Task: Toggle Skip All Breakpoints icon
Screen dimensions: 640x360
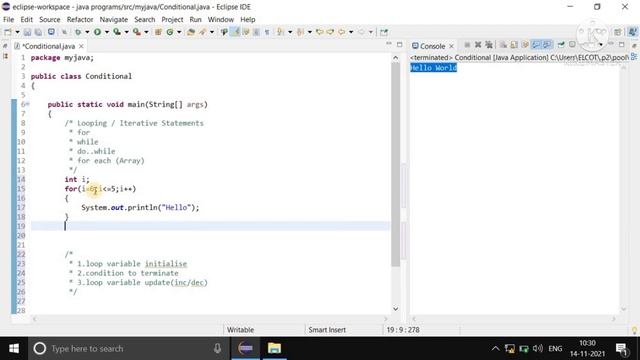Action: pyautogui.click(x=64, y=32)
